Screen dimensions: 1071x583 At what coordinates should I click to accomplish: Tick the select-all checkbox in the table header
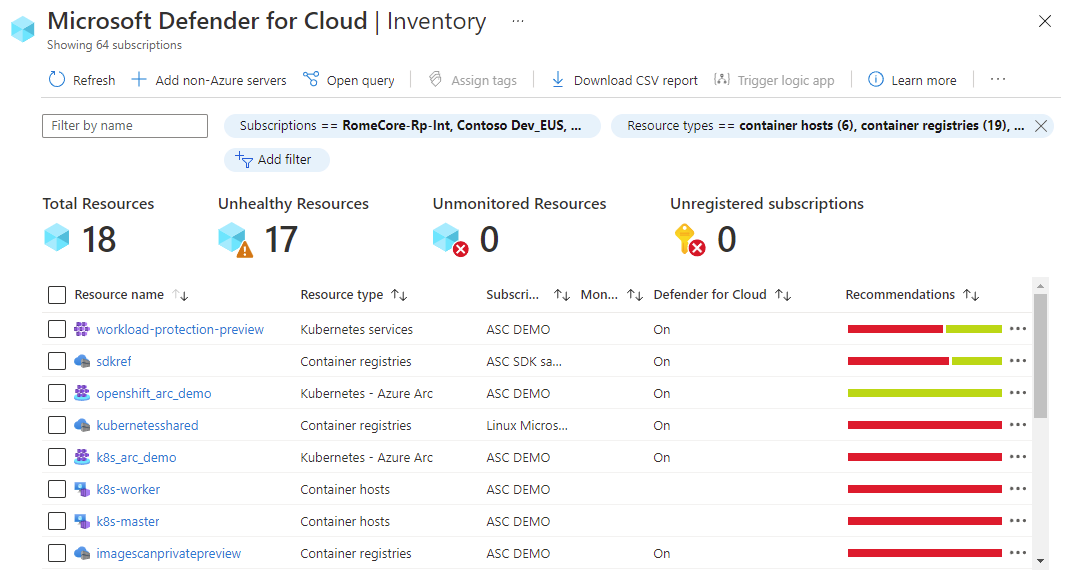pyautogui.click(x=57, y=295)
